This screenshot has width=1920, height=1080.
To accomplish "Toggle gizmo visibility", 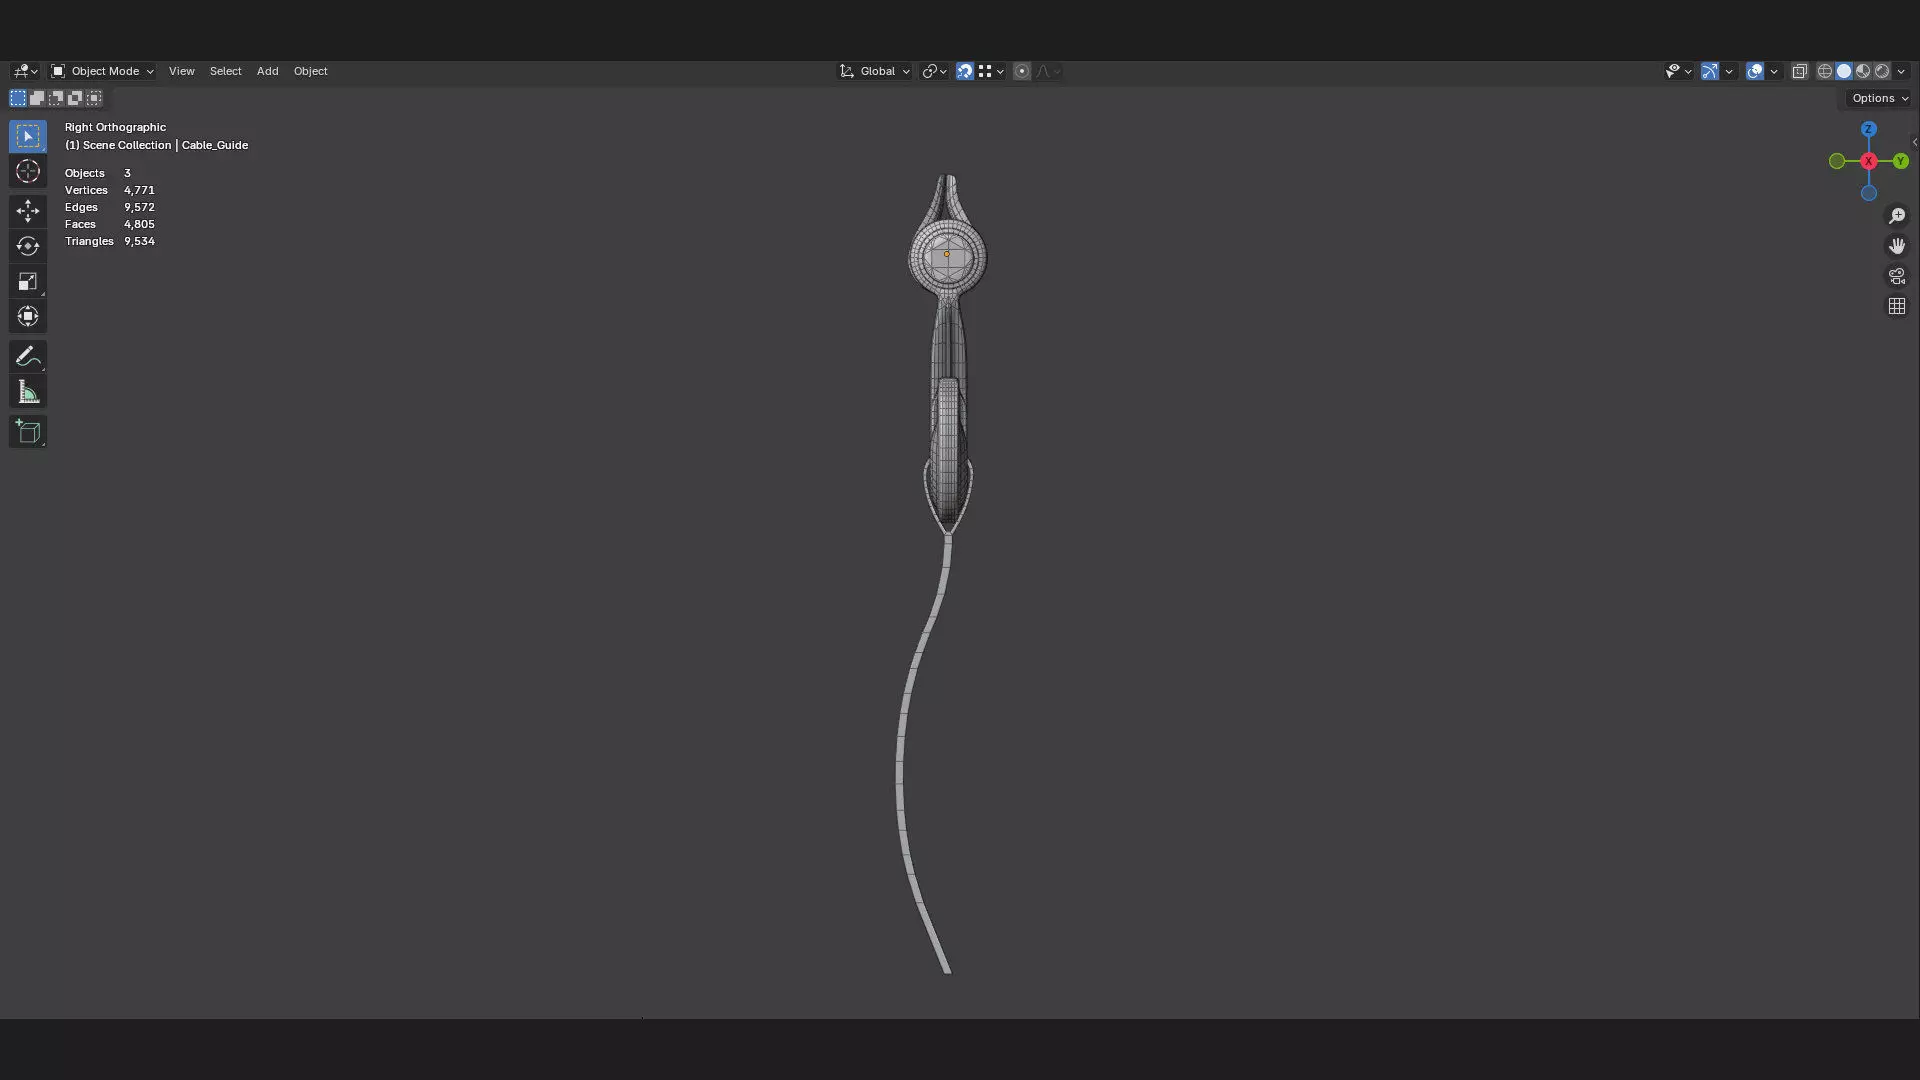I will tap(1710, 71).
